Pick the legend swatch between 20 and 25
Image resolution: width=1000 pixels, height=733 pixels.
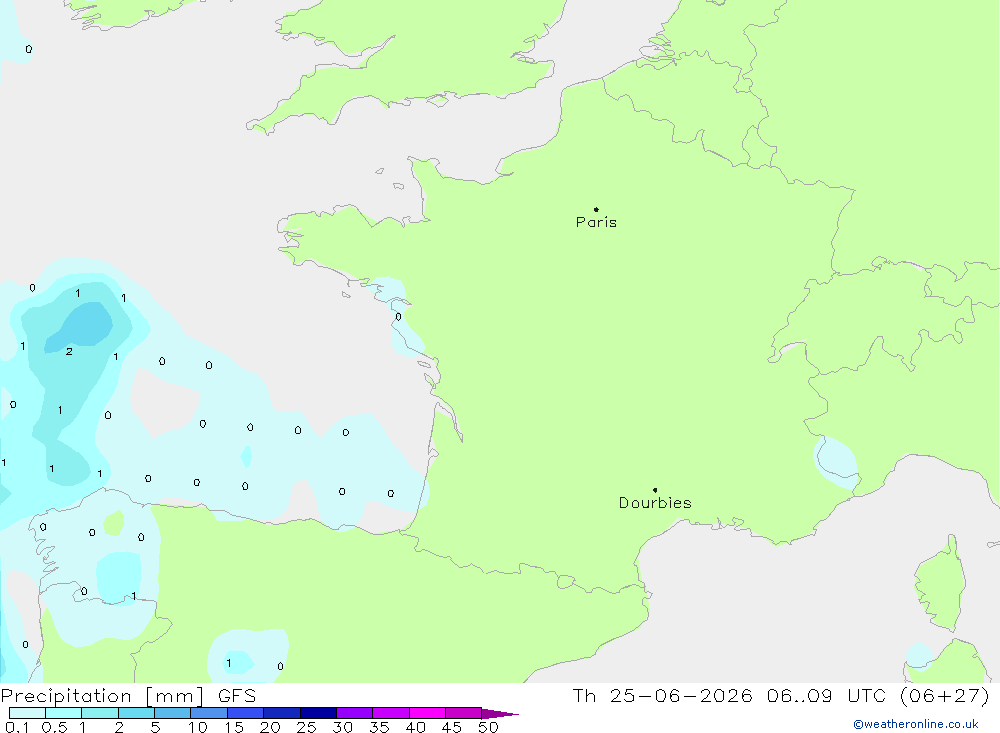[x=281, y=713]
